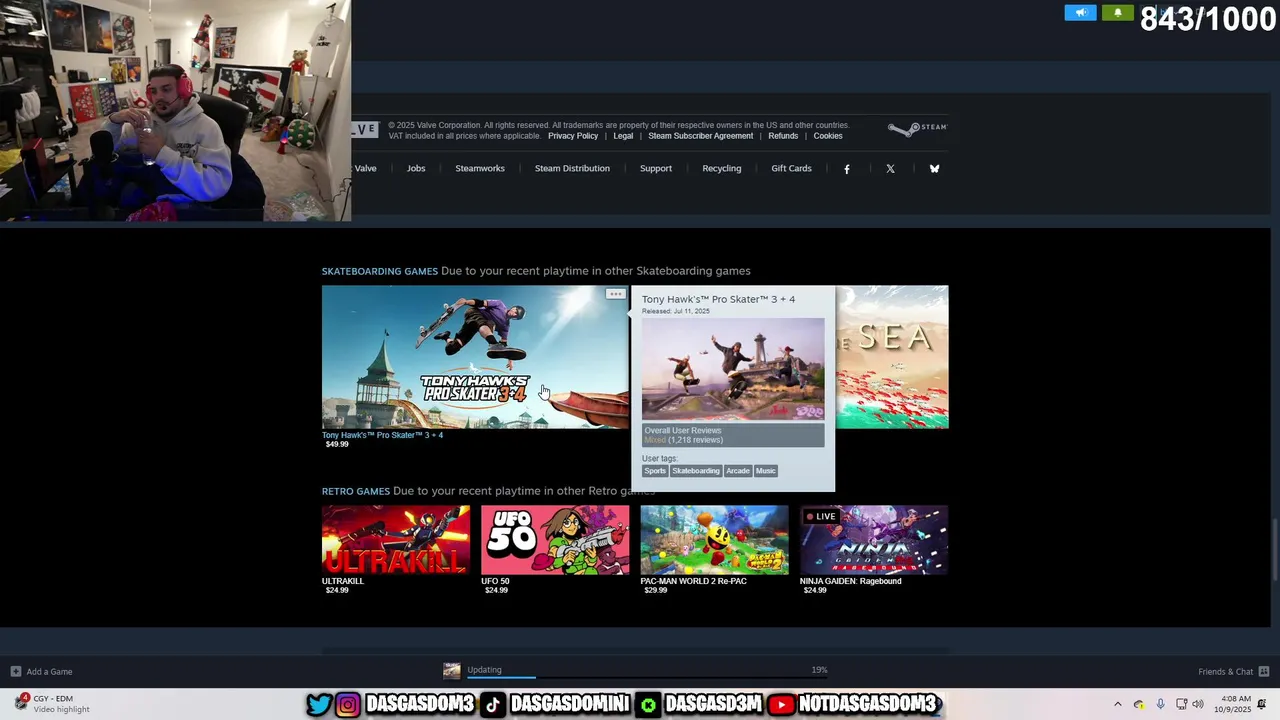Open the green notifications bell button
This screenshot has height=720, width=1280.
click(x=1117, y=13)
